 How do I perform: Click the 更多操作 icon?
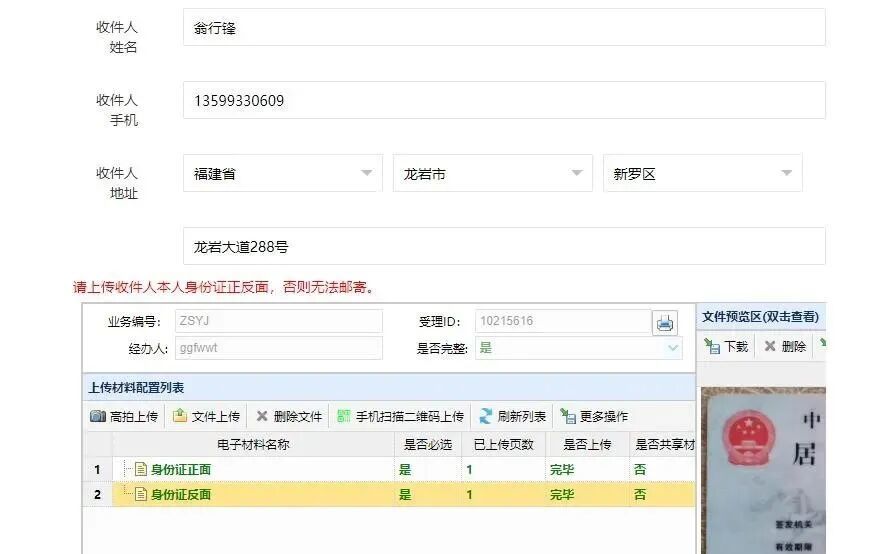[568, 416]
